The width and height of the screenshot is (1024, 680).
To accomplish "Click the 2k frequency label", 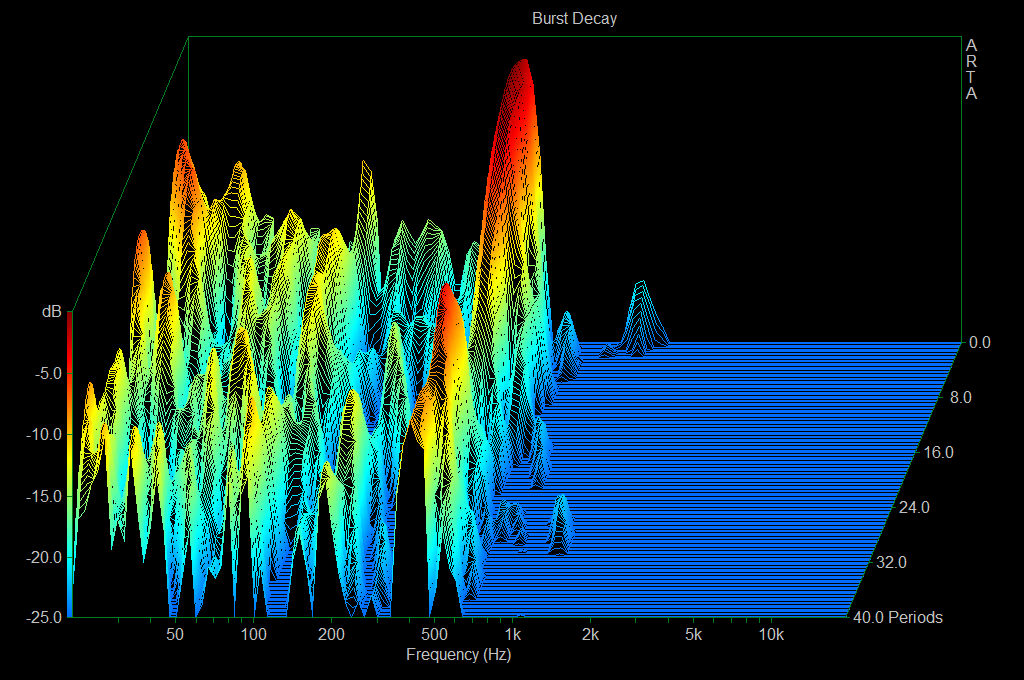I will tap(590, 634).
